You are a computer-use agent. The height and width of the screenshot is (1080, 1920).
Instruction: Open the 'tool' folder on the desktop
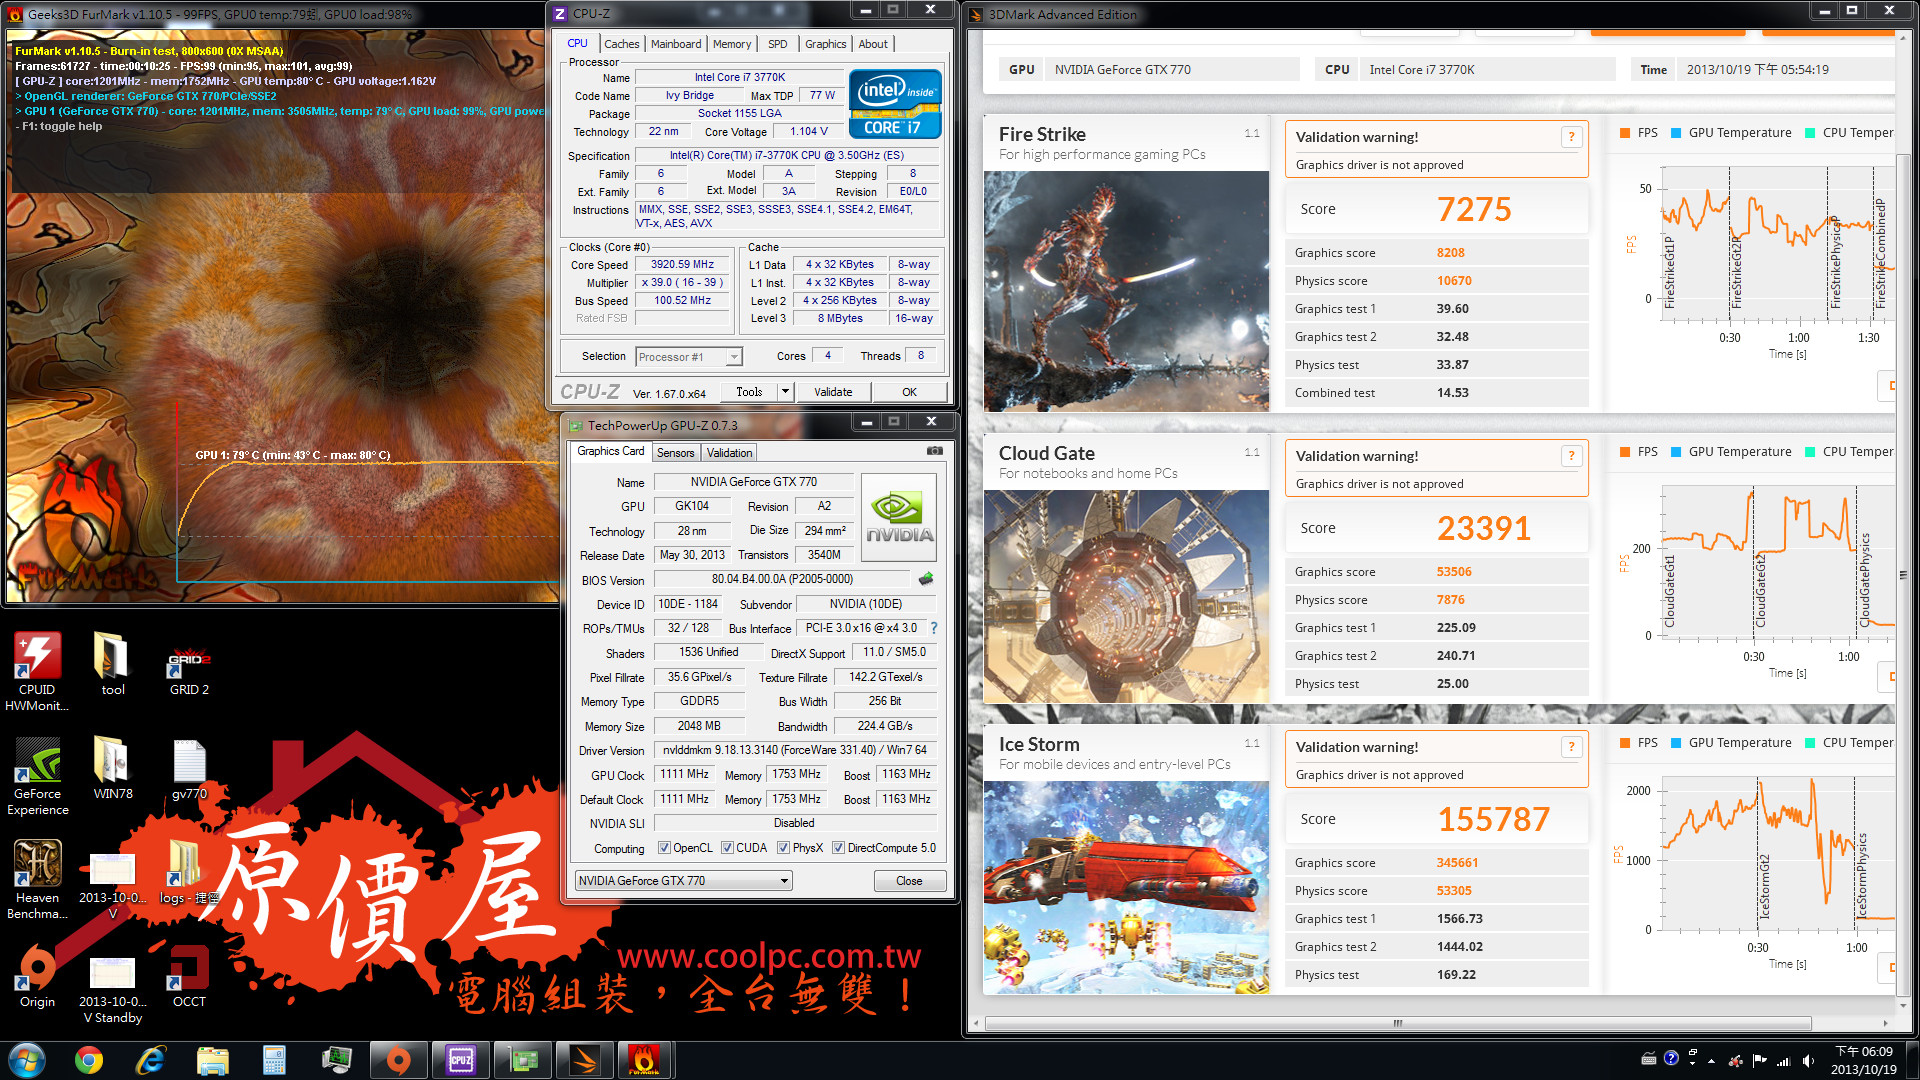(x=112, y=664)
